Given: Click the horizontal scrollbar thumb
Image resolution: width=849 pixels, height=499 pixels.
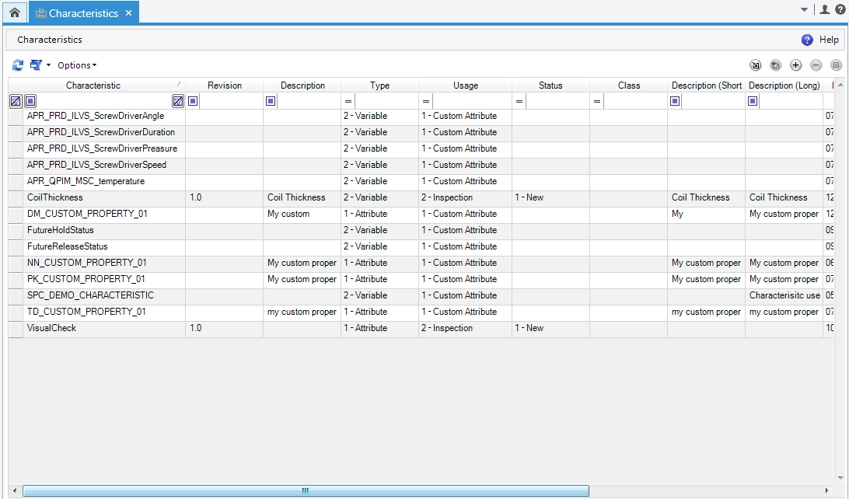Looking at the screenshot, I should [x=305, y=491].
